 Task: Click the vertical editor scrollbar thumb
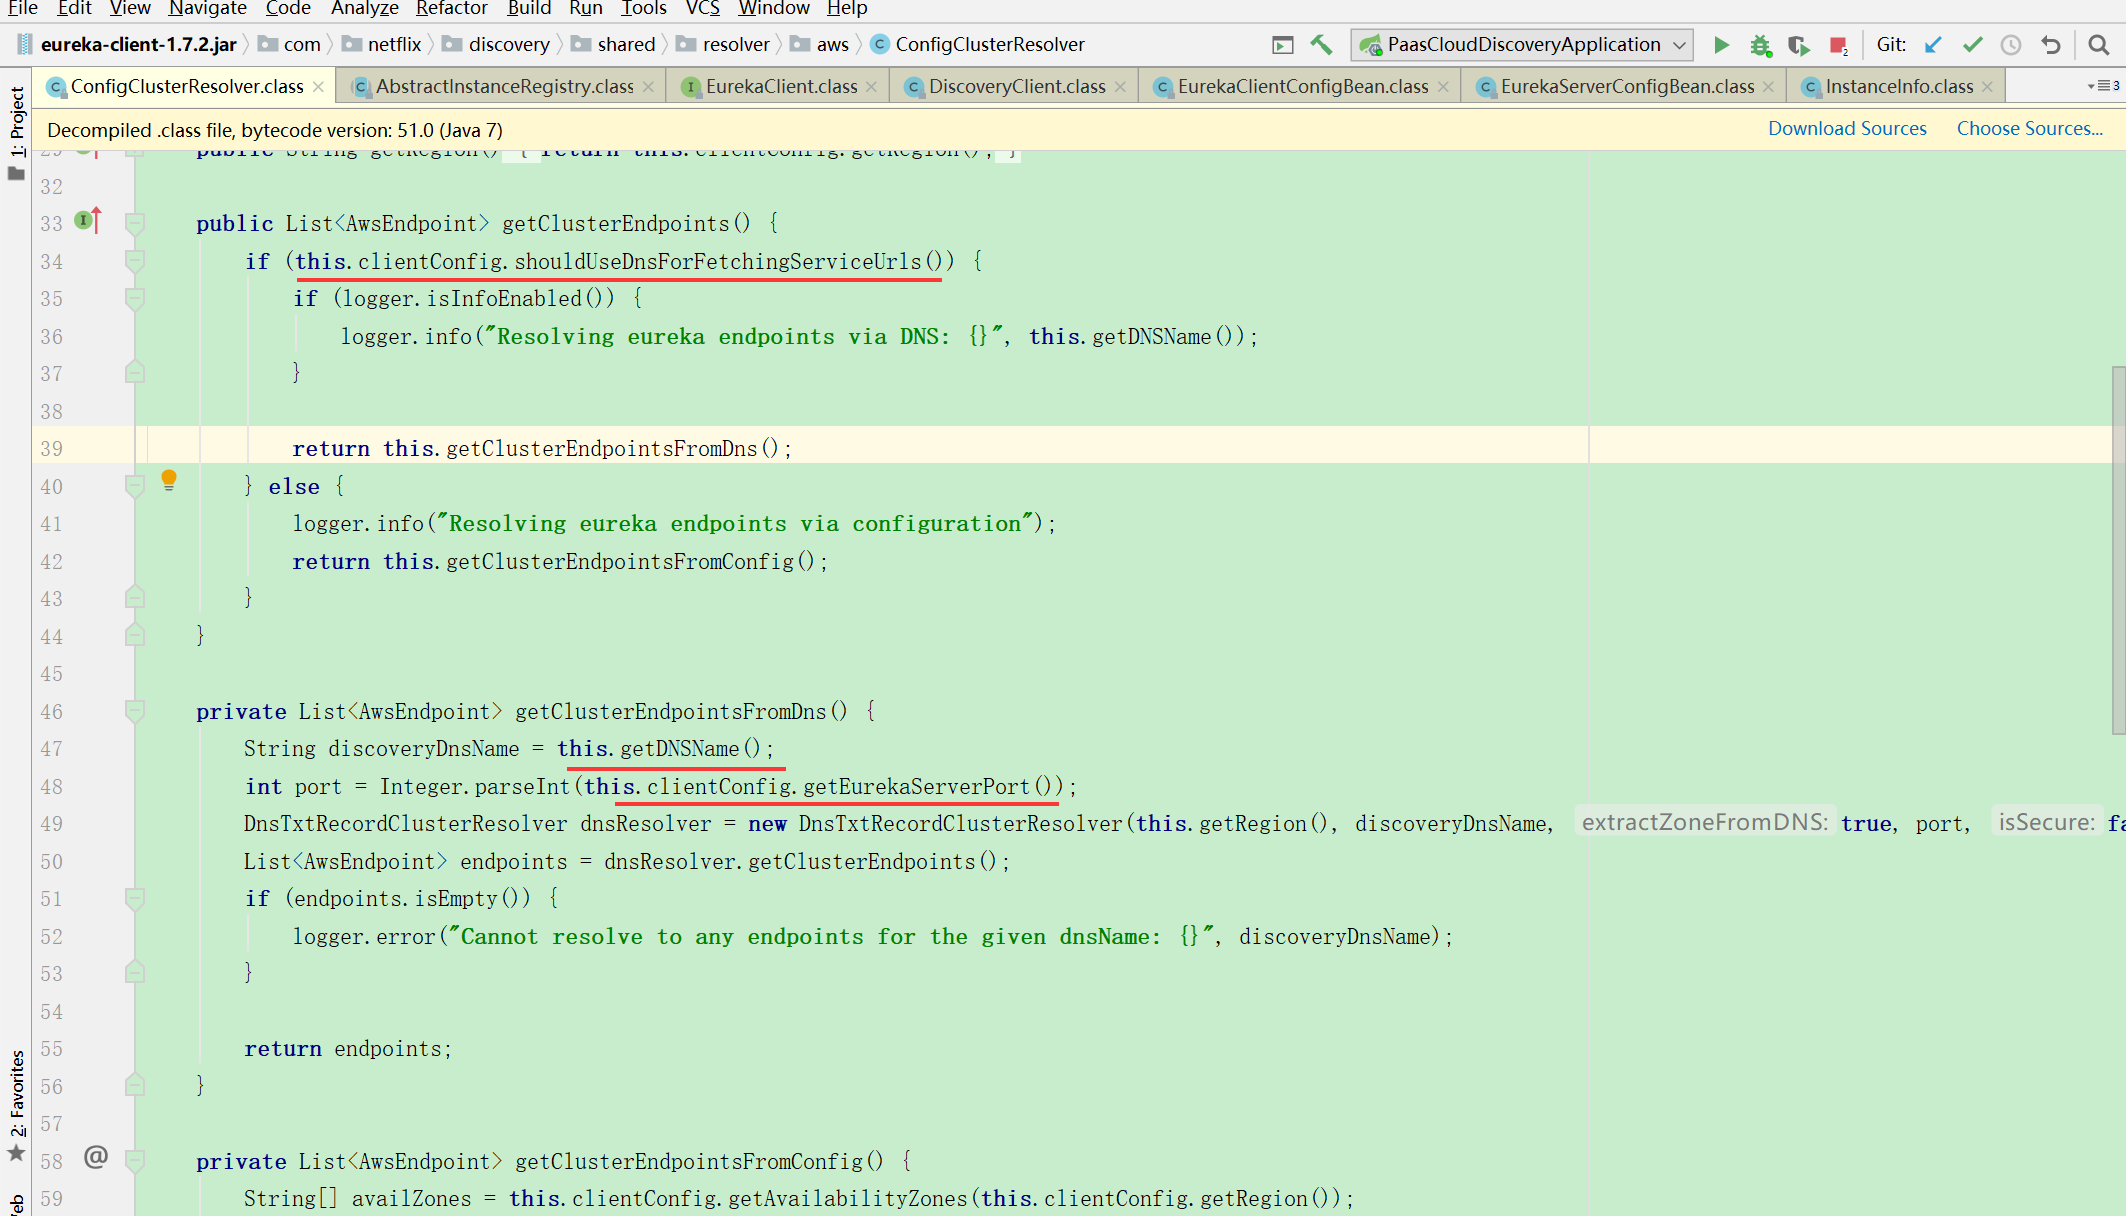pos(2118,550)
